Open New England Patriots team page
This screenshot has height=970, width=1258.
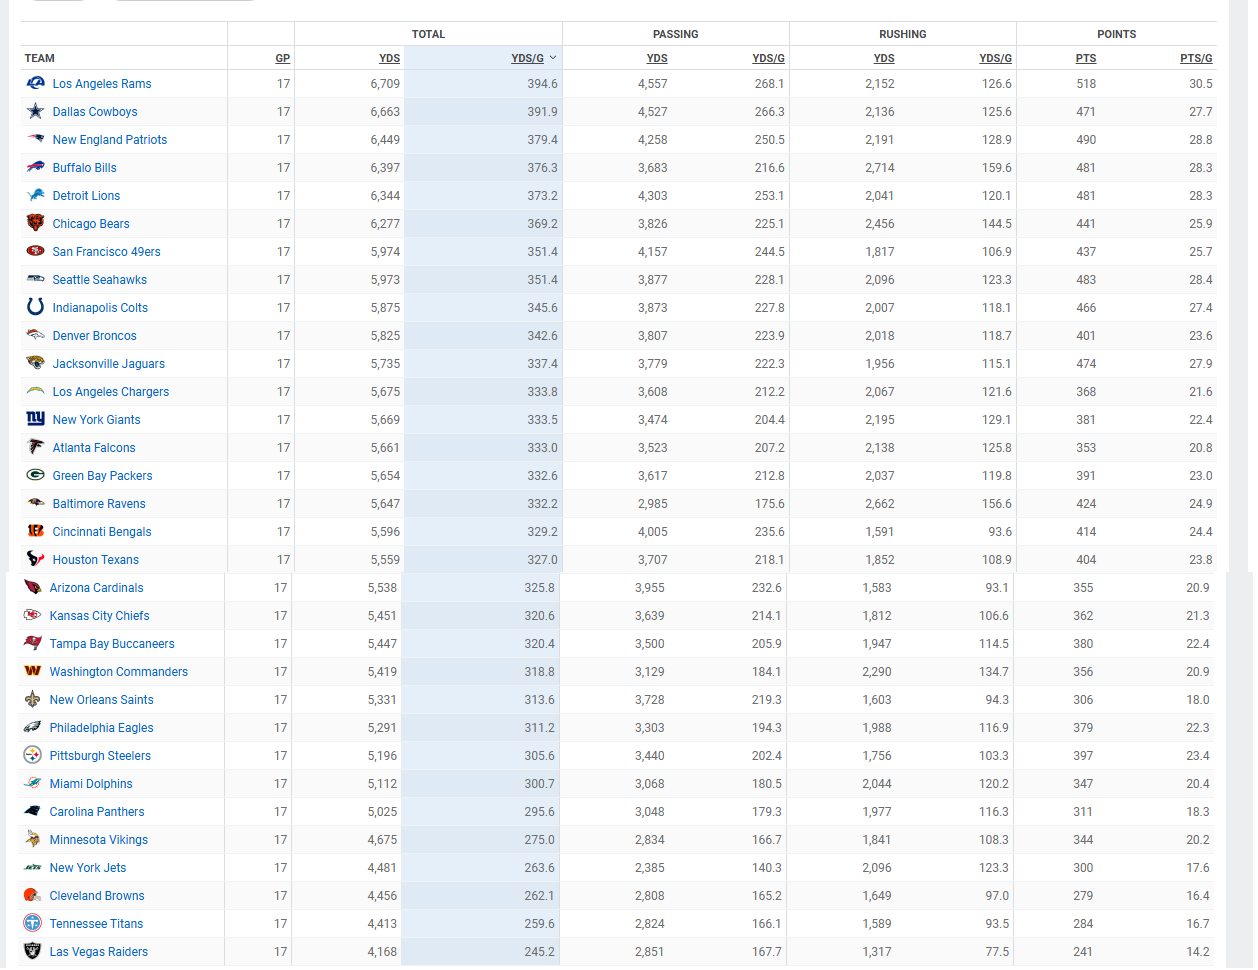point(110,140)
